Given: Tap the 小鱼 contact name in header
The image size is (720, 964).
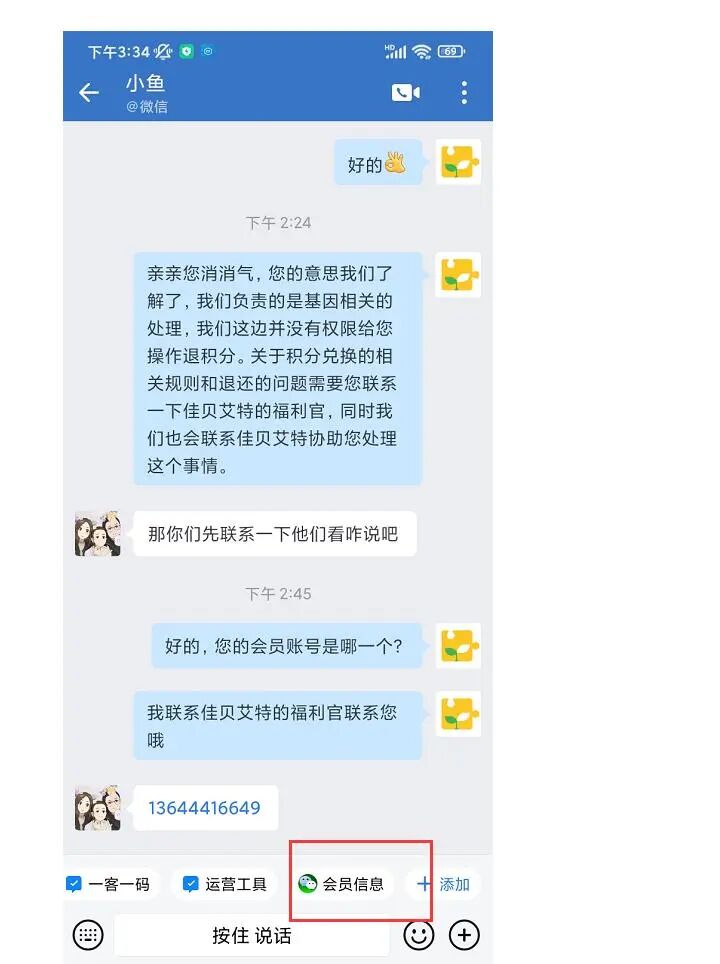Looking at the screenshot, I should click(146, 83).
